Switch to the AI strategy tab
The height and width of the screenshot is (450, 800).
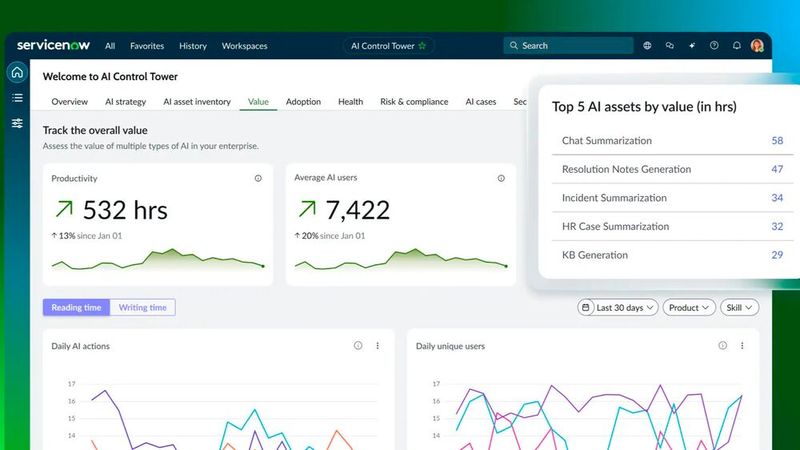(126, 102)
